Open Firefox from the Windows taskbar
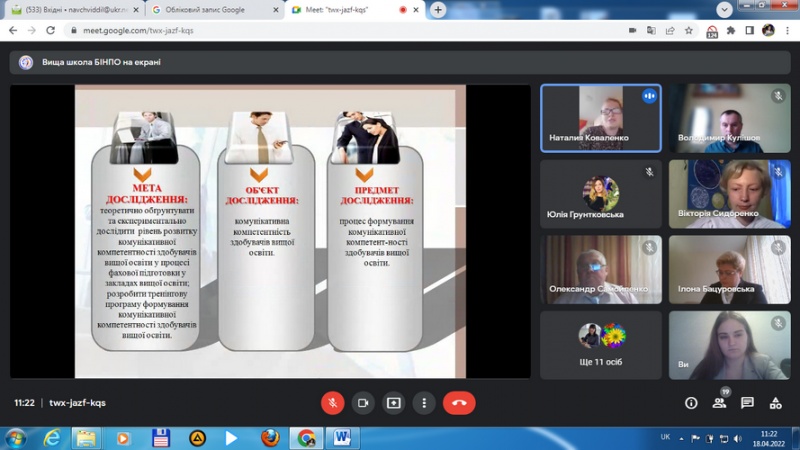The image size is (800, 450). [269, 438]
